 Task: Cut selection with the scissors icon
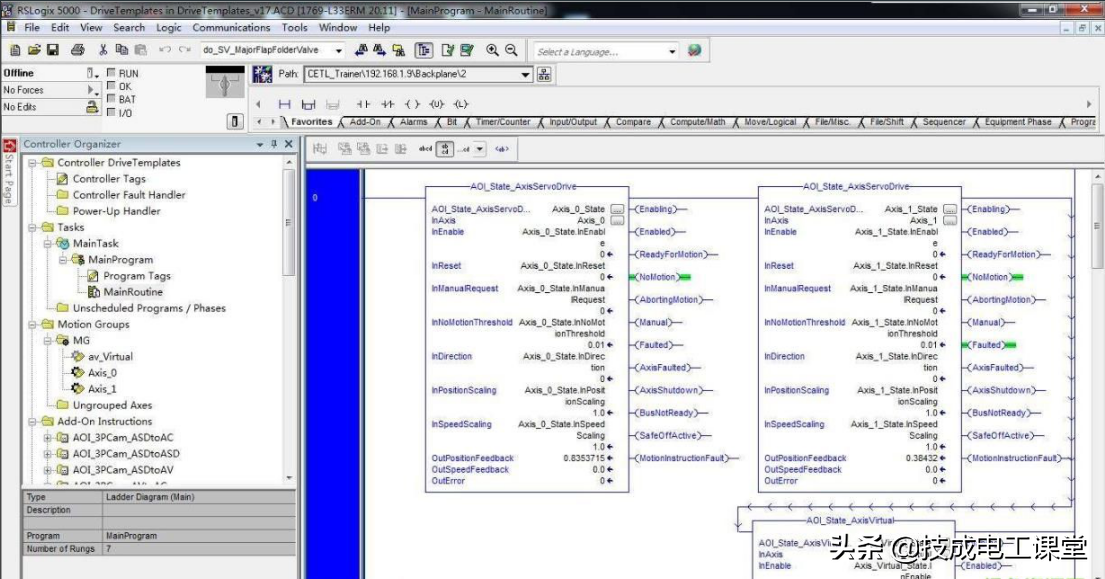(x=103, y=50)
